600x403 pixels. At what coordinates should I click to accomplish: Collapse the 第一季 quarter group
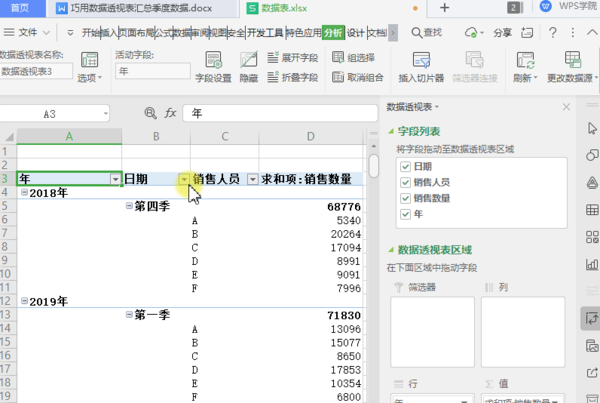click(x=129, y=314)
